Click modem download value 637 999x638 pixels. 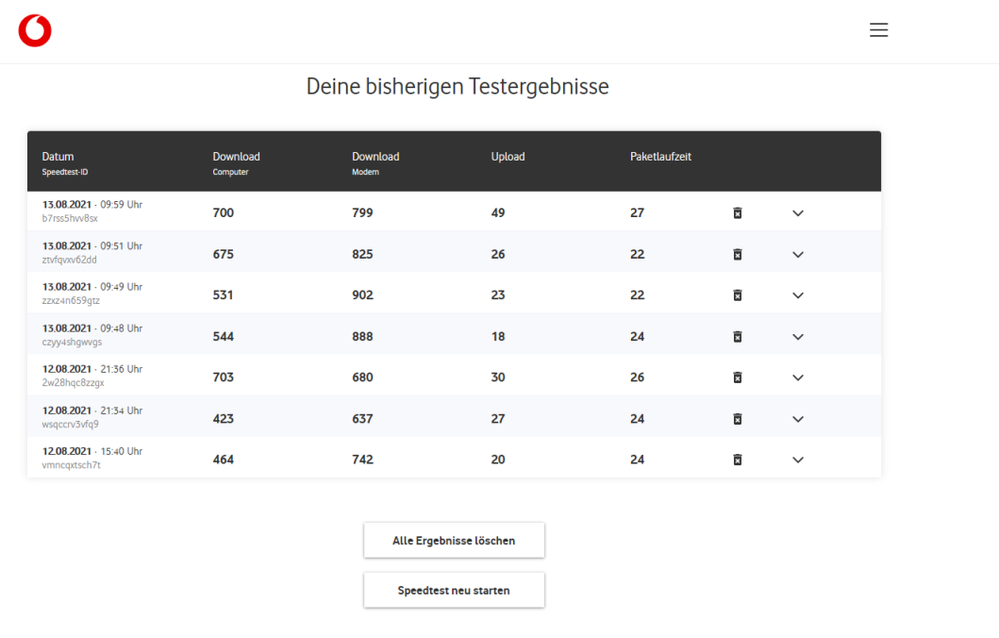[363, 419]
